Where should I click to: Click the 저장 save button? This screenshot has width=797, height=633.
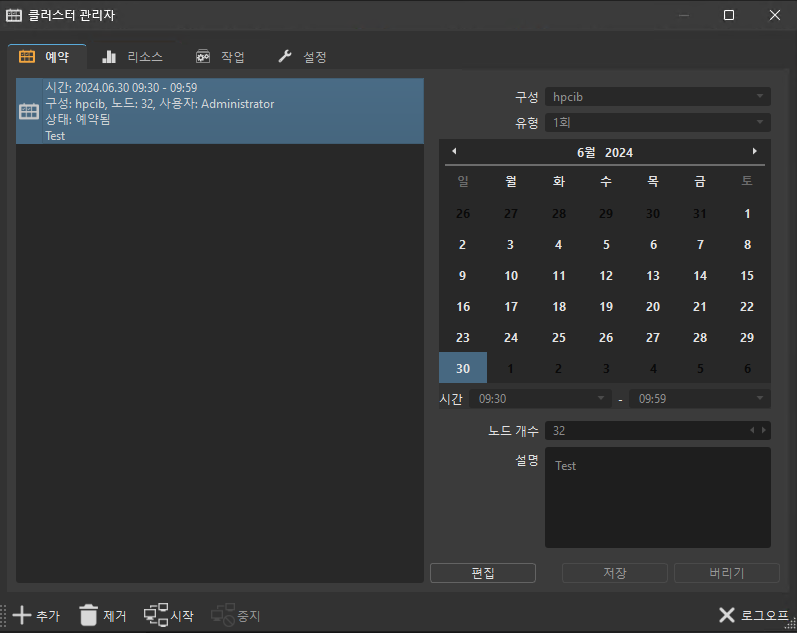(615, 573)
